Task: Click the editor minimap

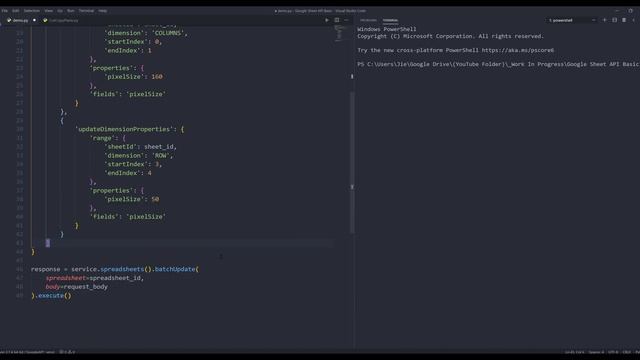Action: [x=340, y=33]
